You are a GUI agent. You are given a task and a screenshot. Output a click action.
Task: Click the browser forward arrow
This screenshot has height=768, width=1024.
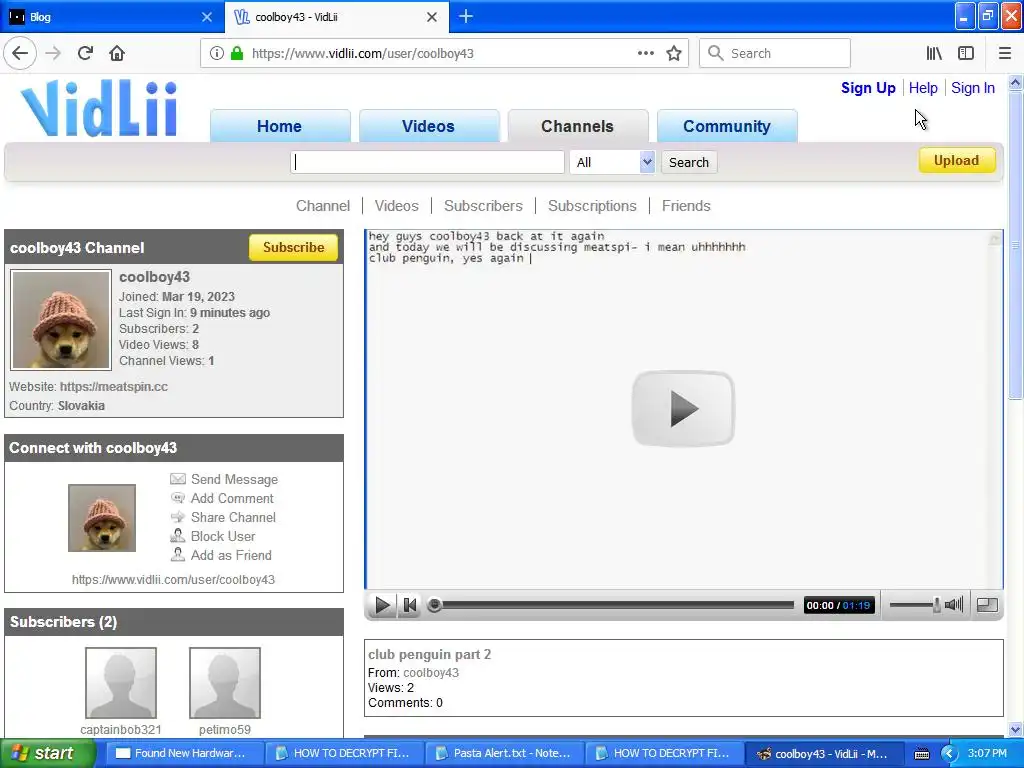point(53,54)
